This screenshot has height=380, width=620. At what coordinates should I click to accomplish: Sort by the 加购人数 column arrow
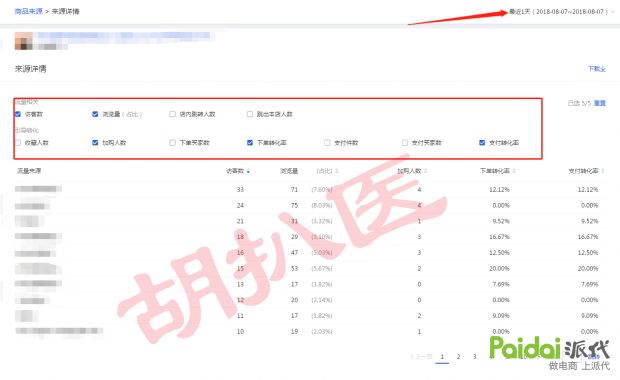pos(425,171)
